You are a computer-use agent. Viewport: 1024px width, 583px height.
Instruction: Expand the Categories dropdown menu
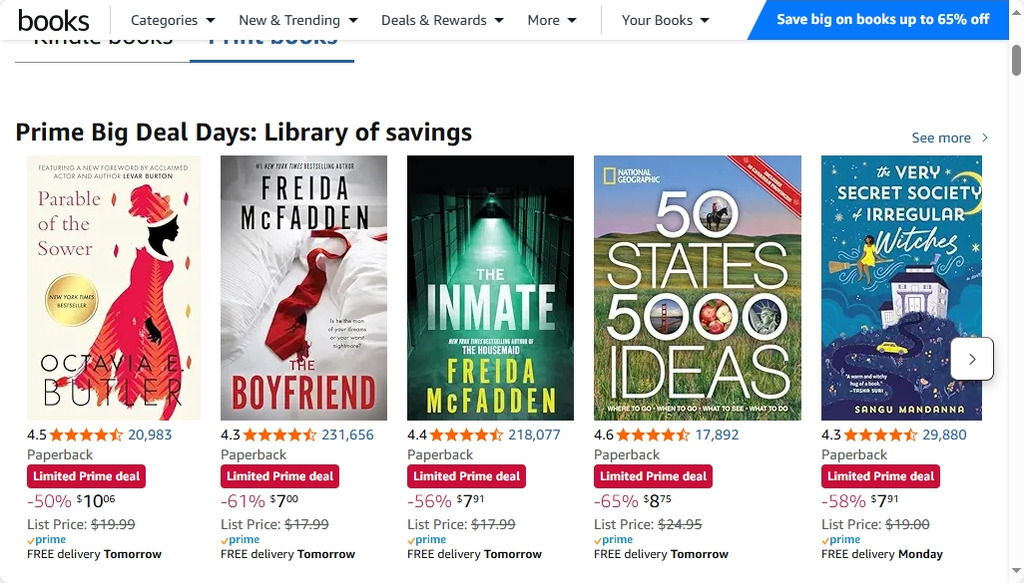(172, 20)
